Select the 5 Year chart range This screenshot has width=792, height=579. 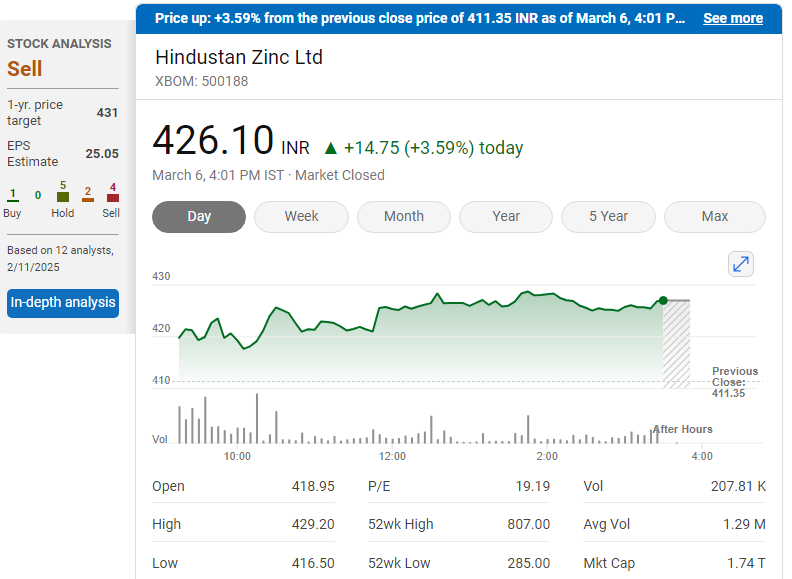tap(608, 216)
